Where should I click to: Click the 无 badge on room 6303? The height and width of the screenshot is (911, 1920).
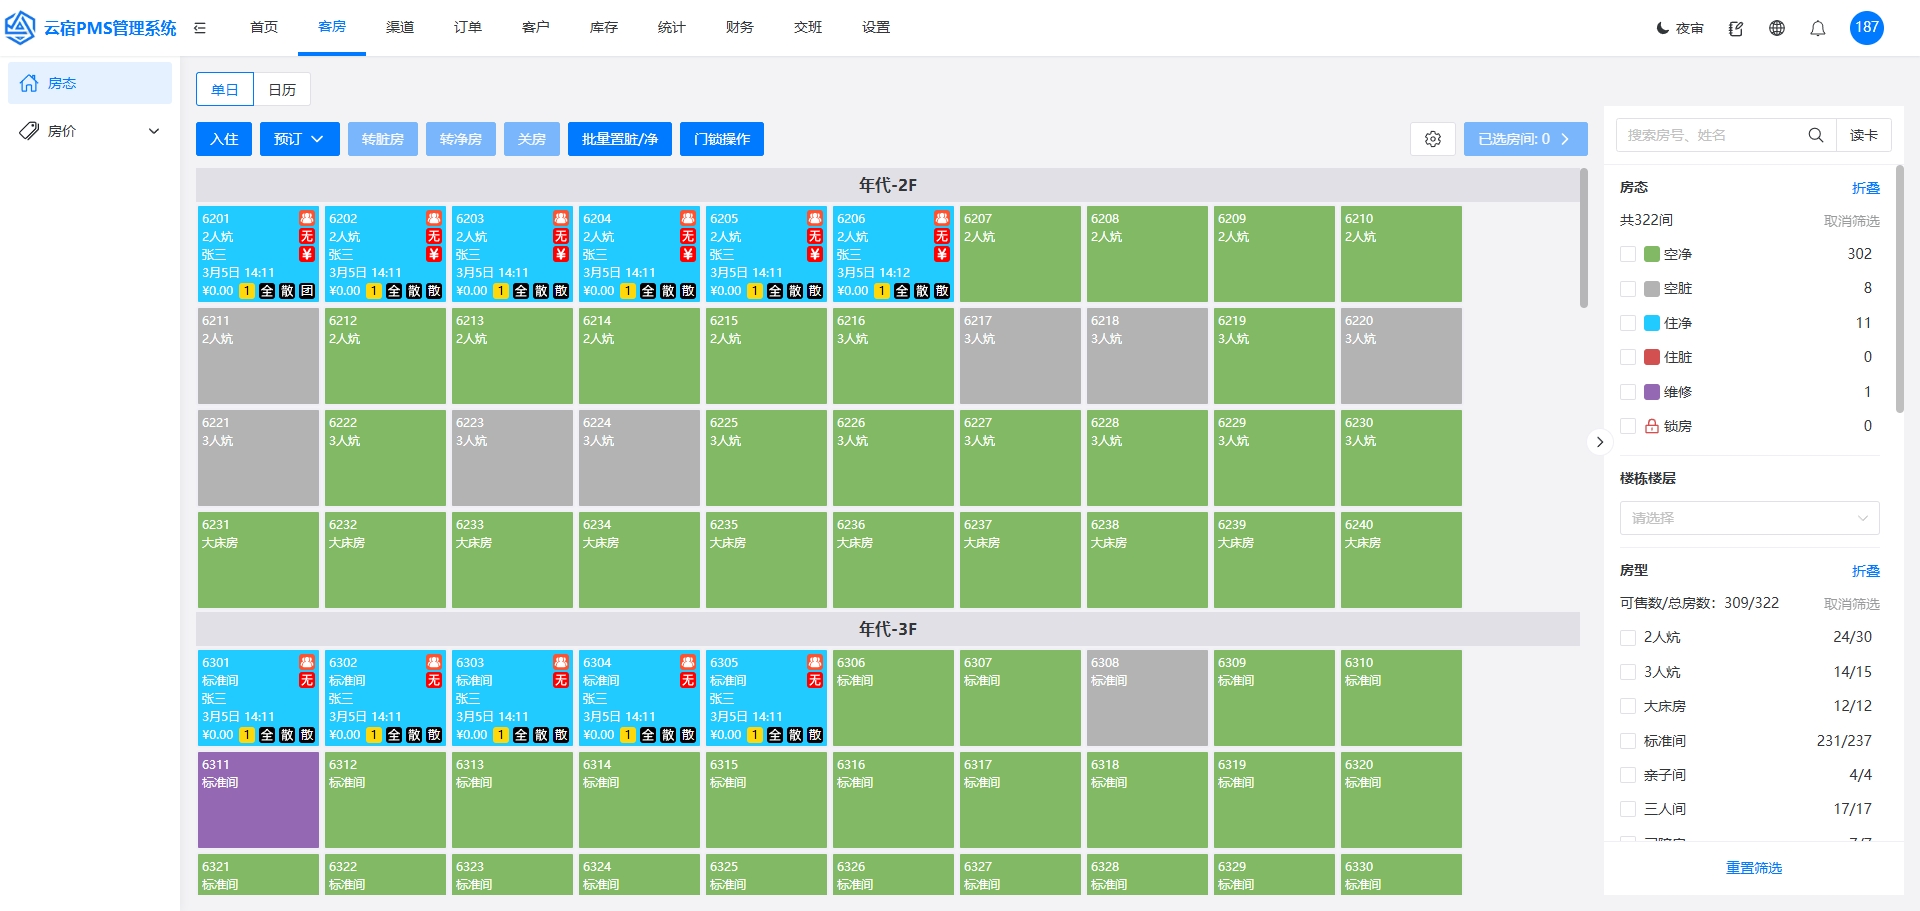561,680
